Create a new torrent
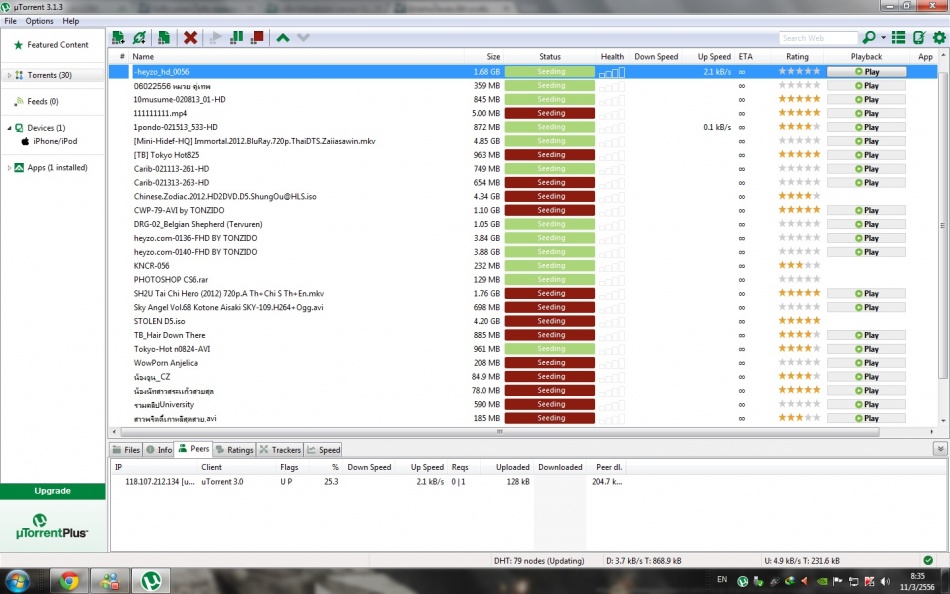This screenshot has width=950, height=594. tap(164, 36)
